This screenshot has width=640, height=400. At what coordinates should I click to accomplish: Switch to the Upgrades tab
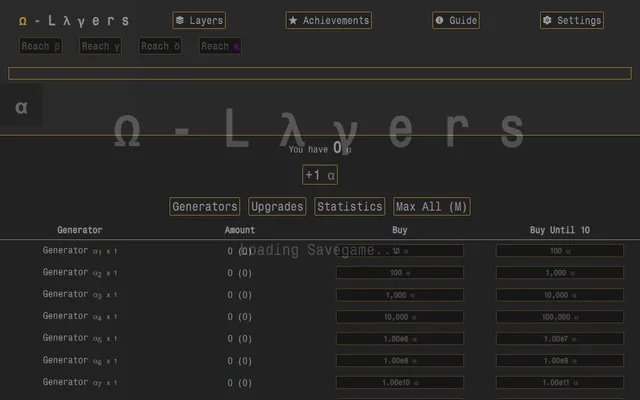(277, 207)
